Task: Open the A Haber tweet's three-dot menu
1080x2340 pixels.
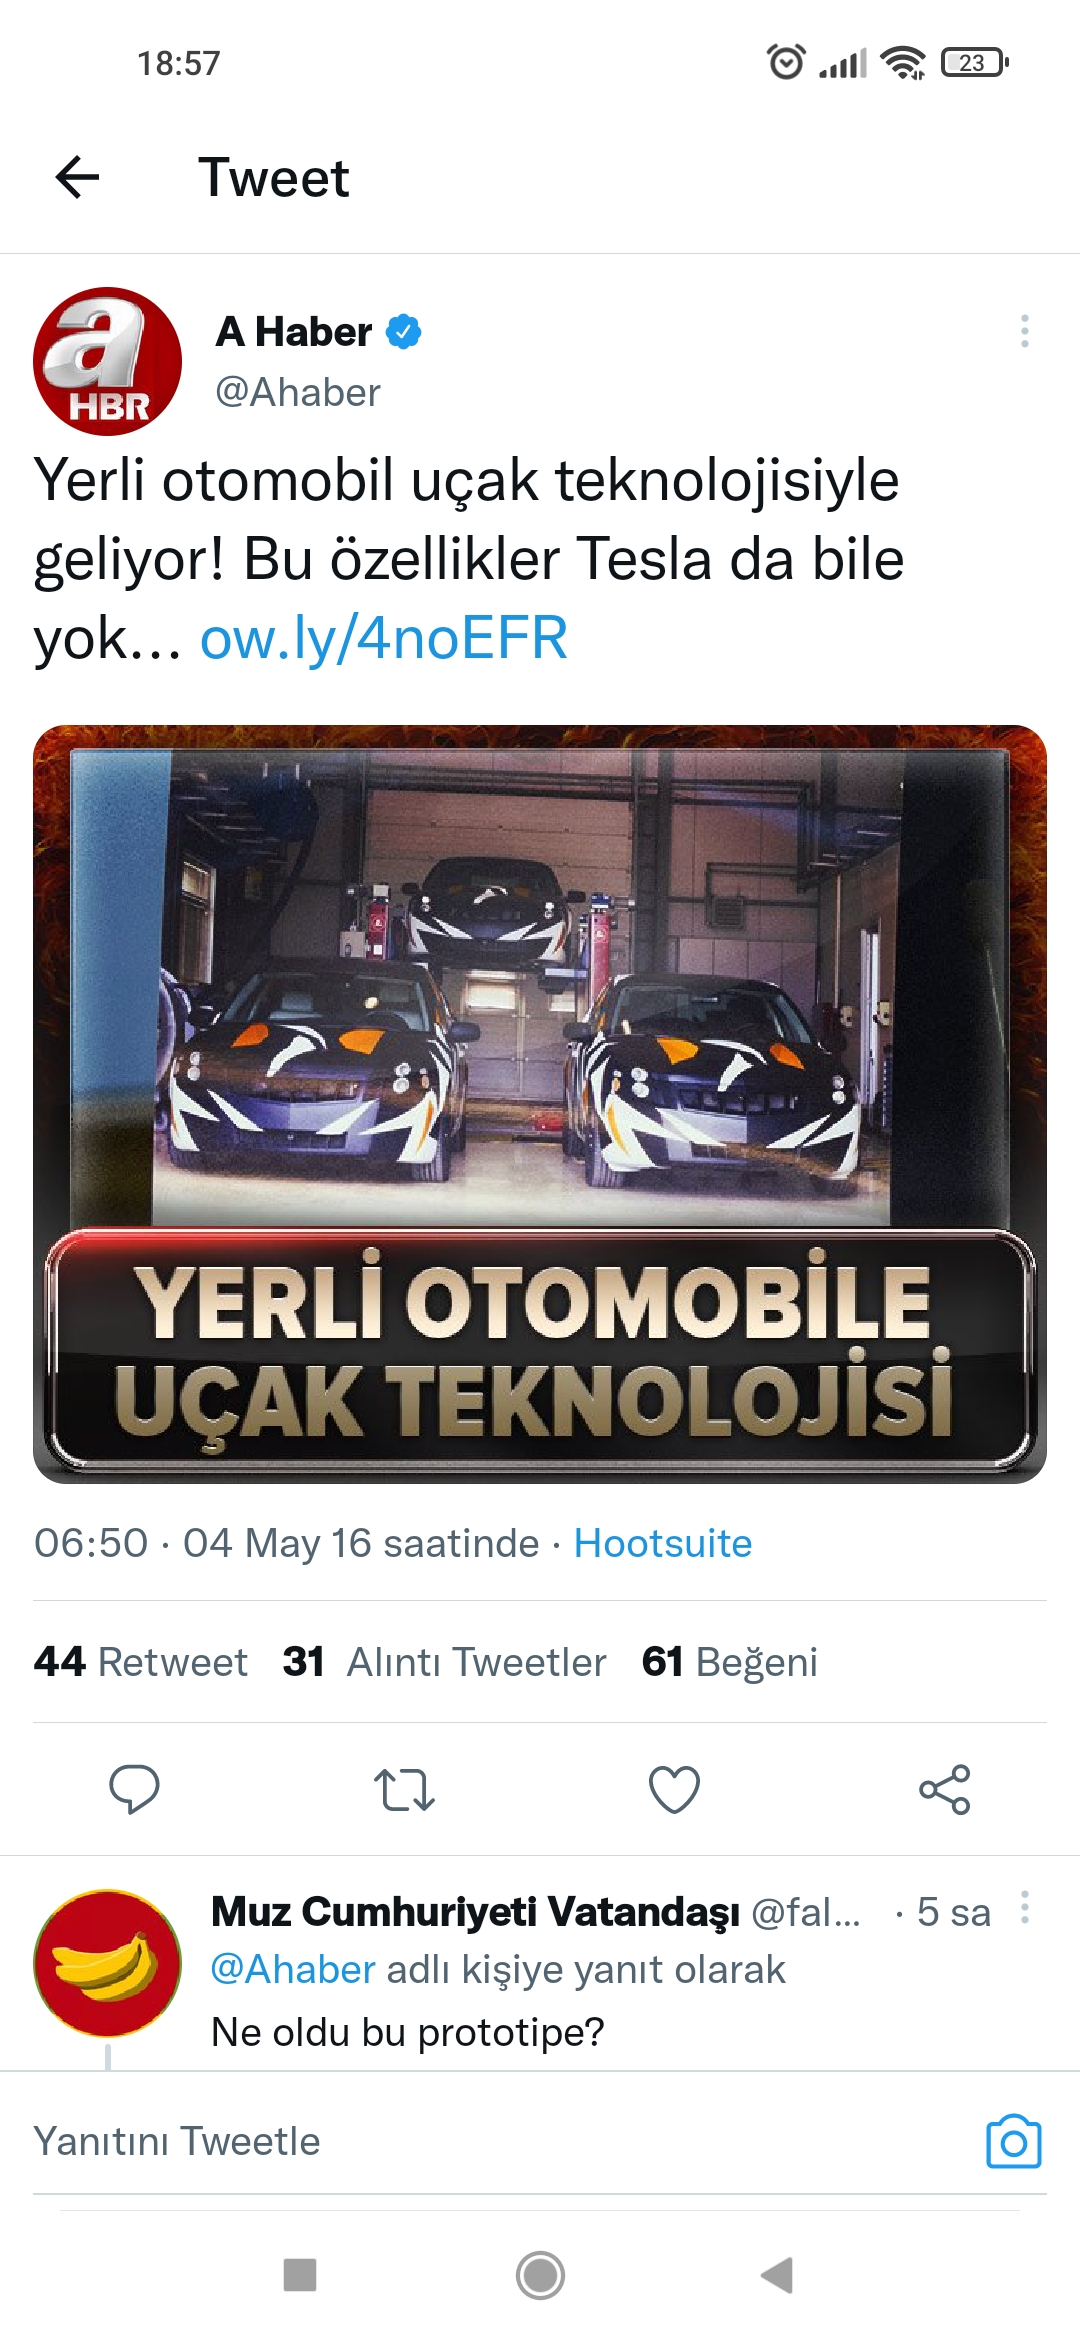Action: [1024, 331]
